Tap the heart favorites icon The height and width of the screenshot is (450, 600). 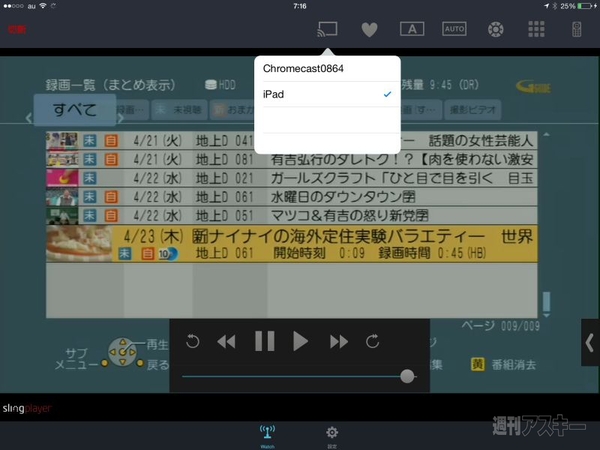tap(369, 29)
